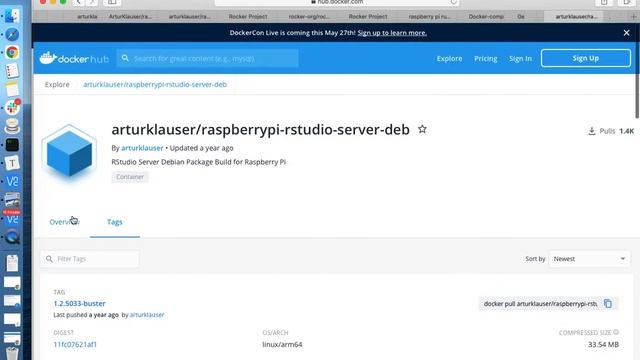Click the Docker Hub whale logo

[74, 58]
